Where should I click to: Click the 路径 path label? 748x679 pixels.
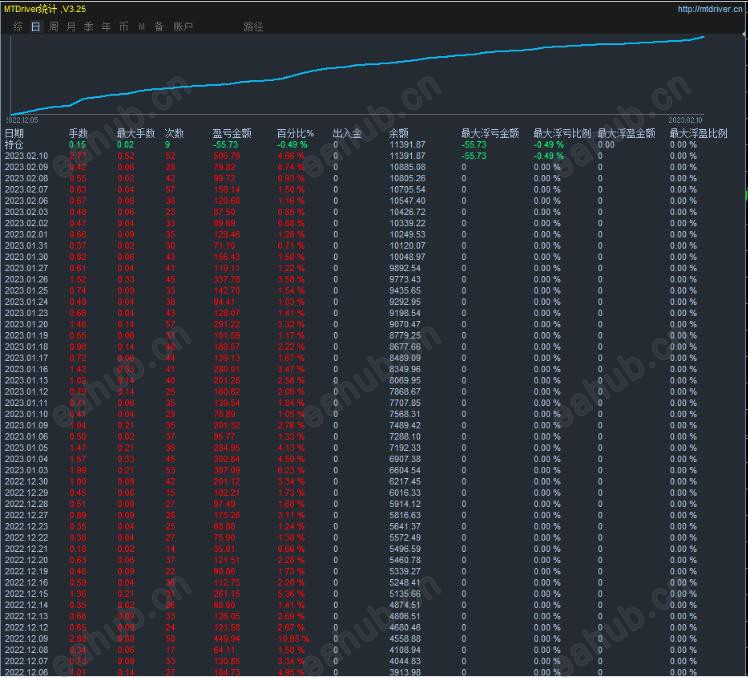coord(253,27)
